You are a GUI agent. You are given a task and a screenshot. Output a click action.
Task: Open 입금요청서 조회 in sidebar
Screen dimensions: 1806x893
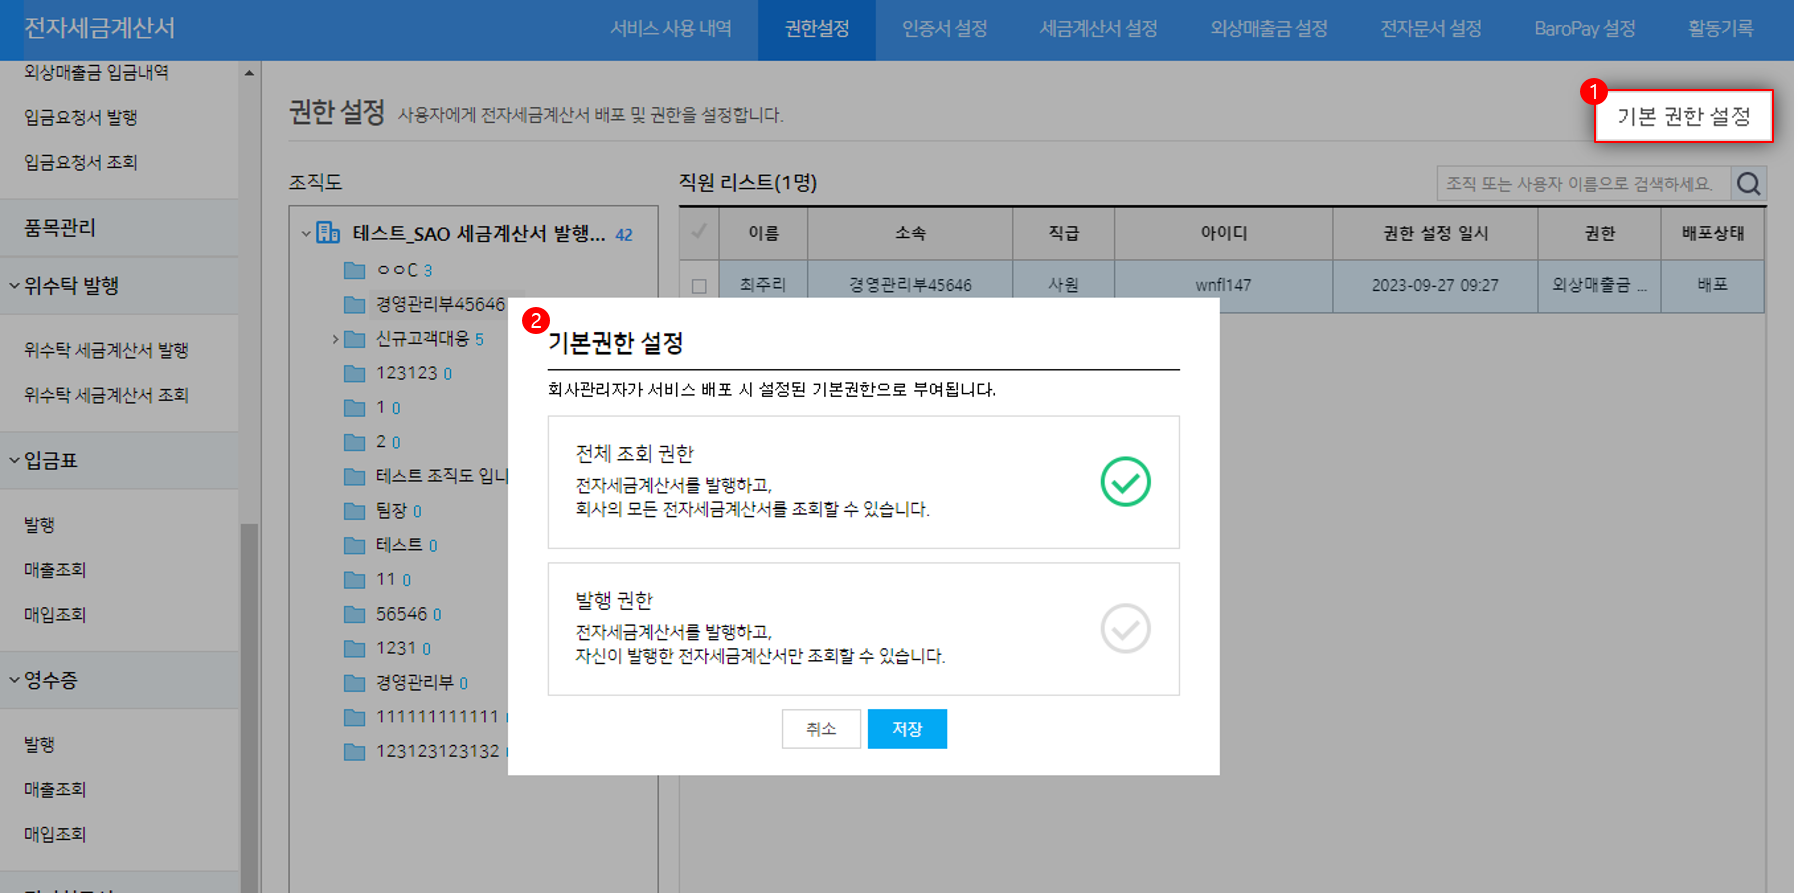tap(81, 162)
